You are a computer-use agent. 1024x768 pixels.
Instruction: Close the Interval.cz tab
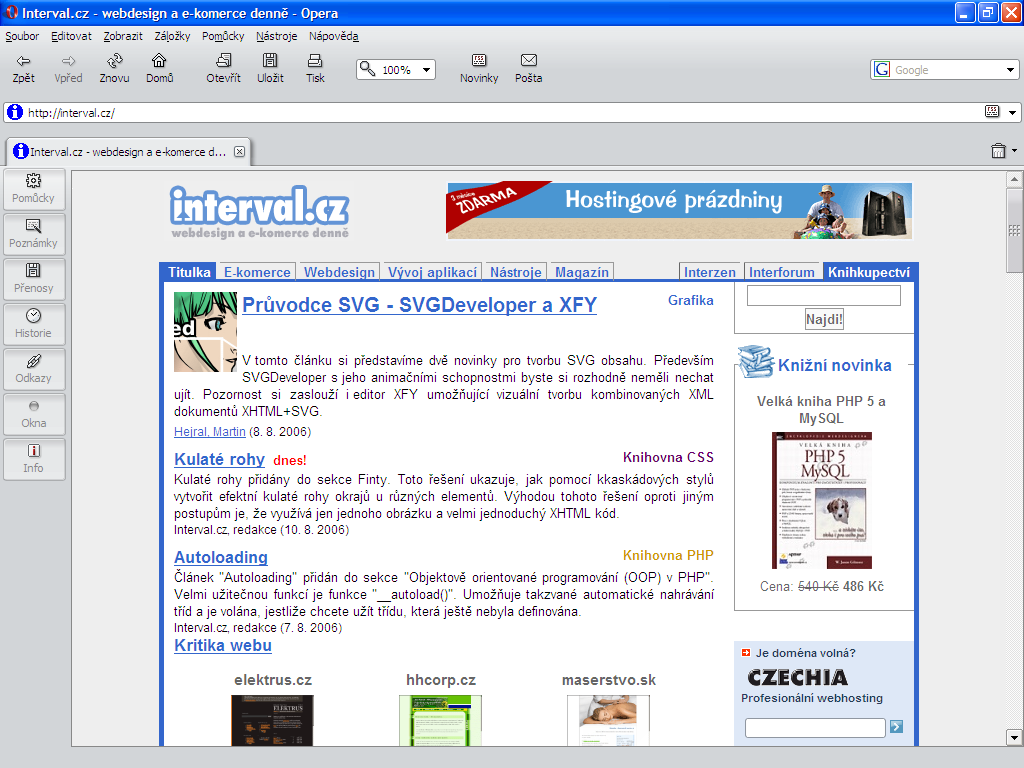(x=240, y=152)
